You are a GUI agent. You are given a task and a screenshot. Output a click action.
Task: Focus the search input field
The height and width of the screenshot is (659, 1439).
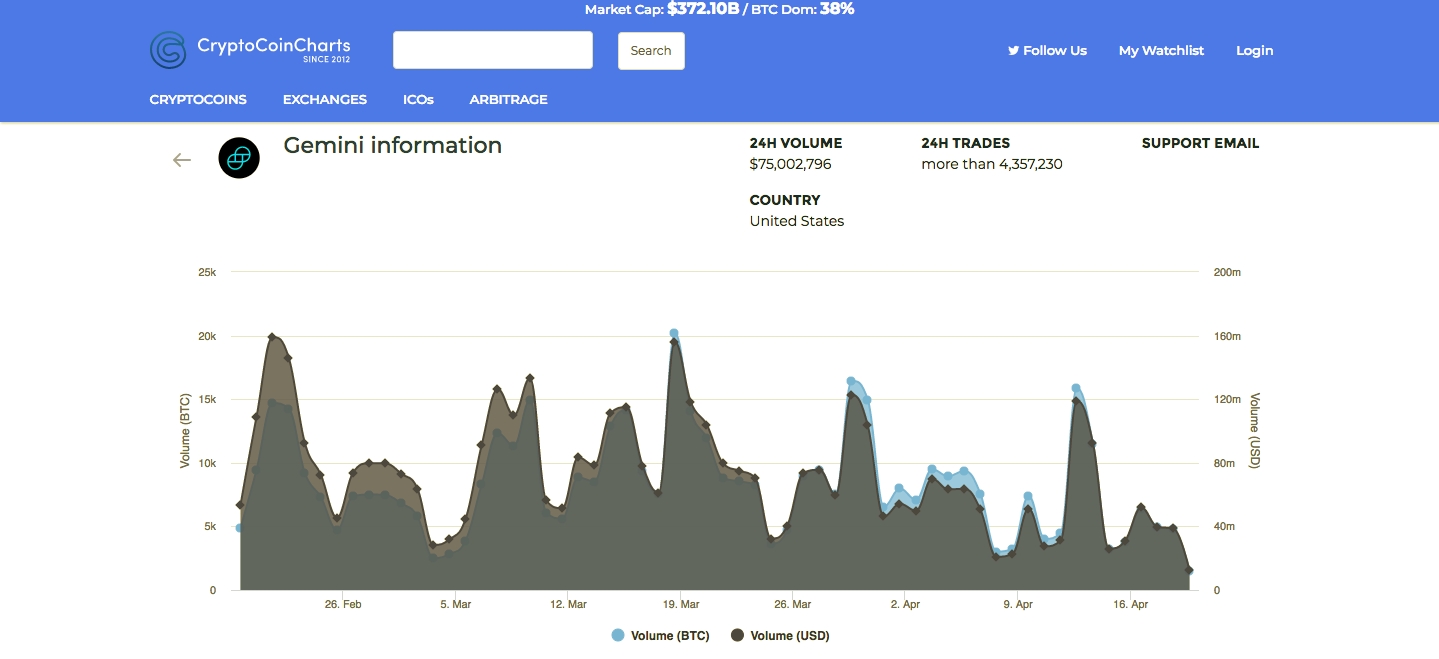point(493,50)
